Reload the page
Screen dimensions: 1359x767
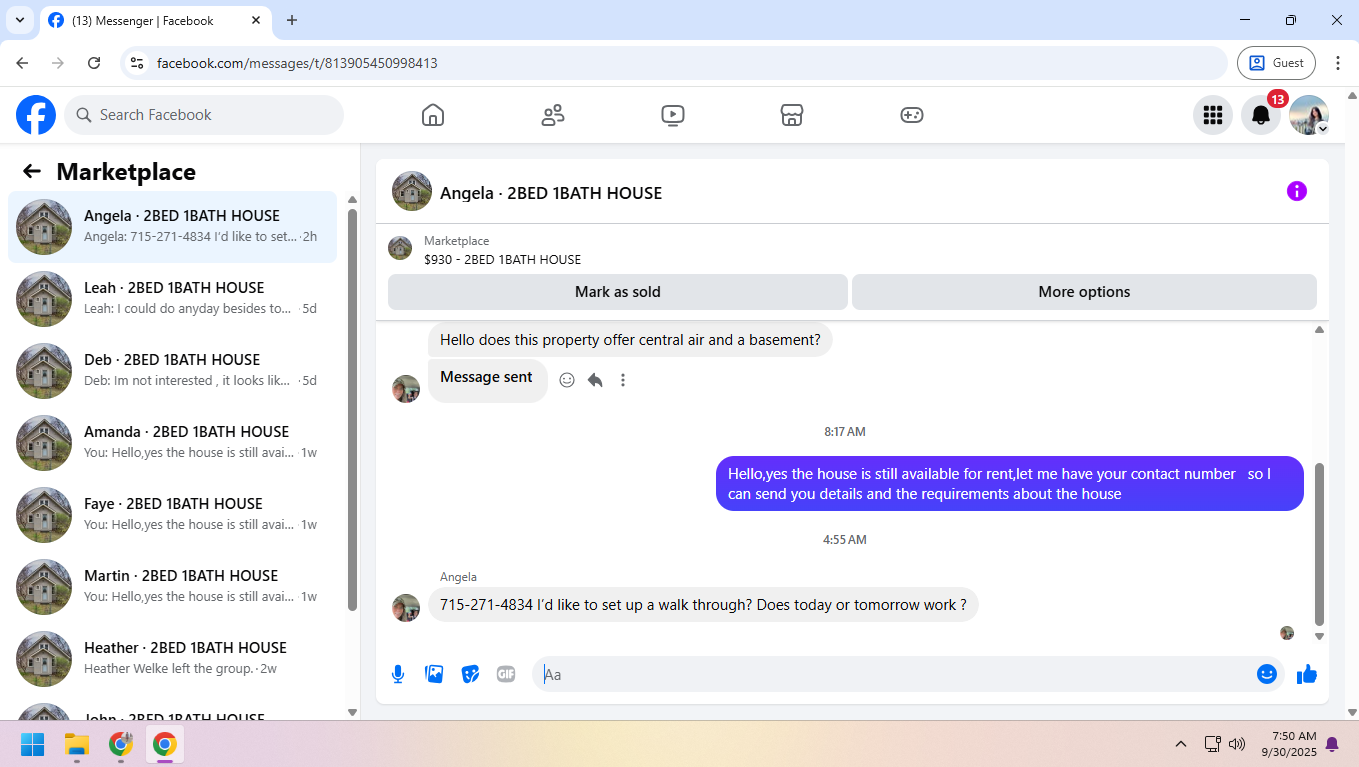(94, 63)
